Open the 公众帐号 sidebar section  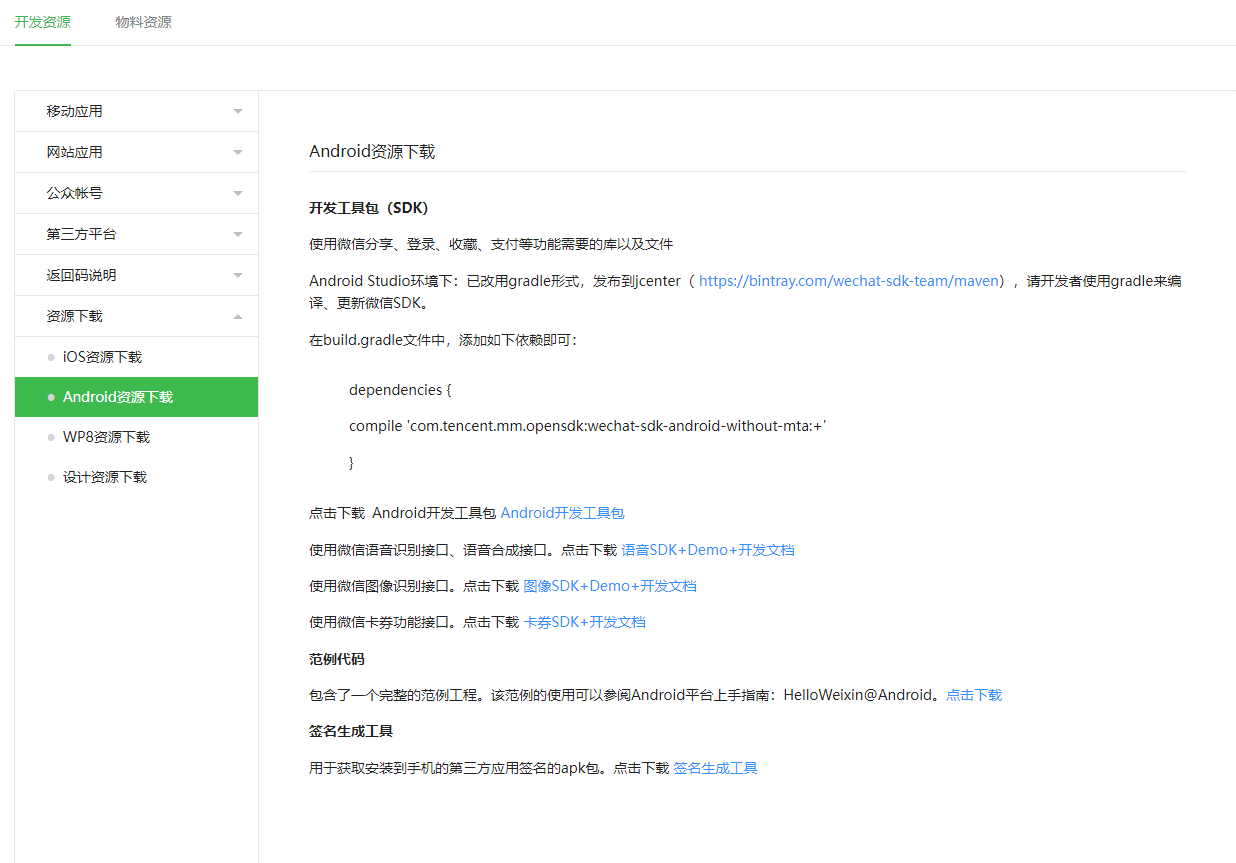[136, 193]
